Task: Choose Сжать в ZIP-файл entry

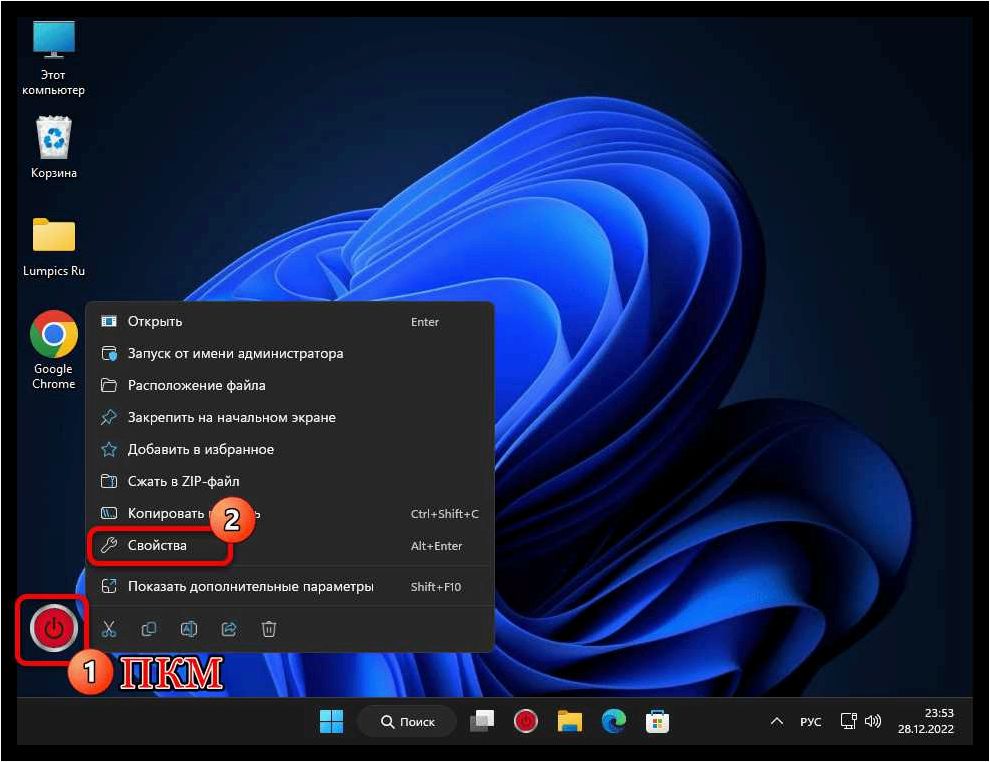Action: pyautogui.click(x=290, y=481)
